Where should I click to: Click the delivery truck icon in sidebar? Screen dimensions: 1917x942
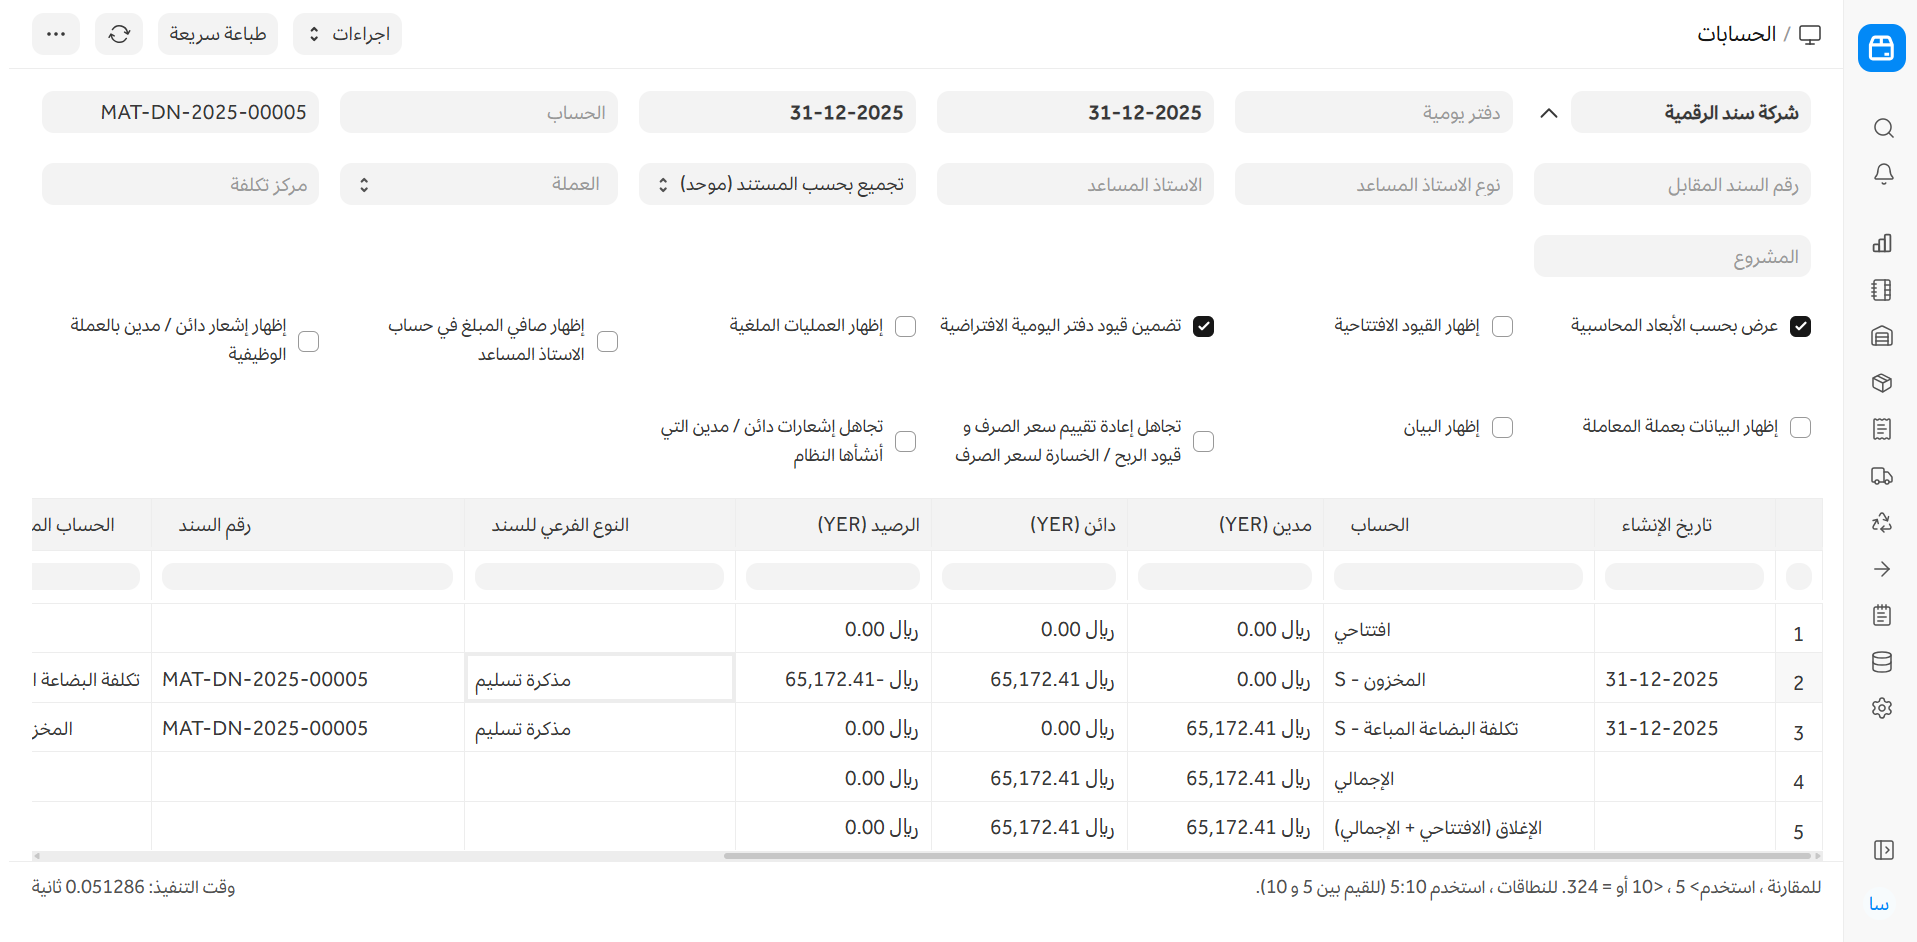(x=1882, y=476)
